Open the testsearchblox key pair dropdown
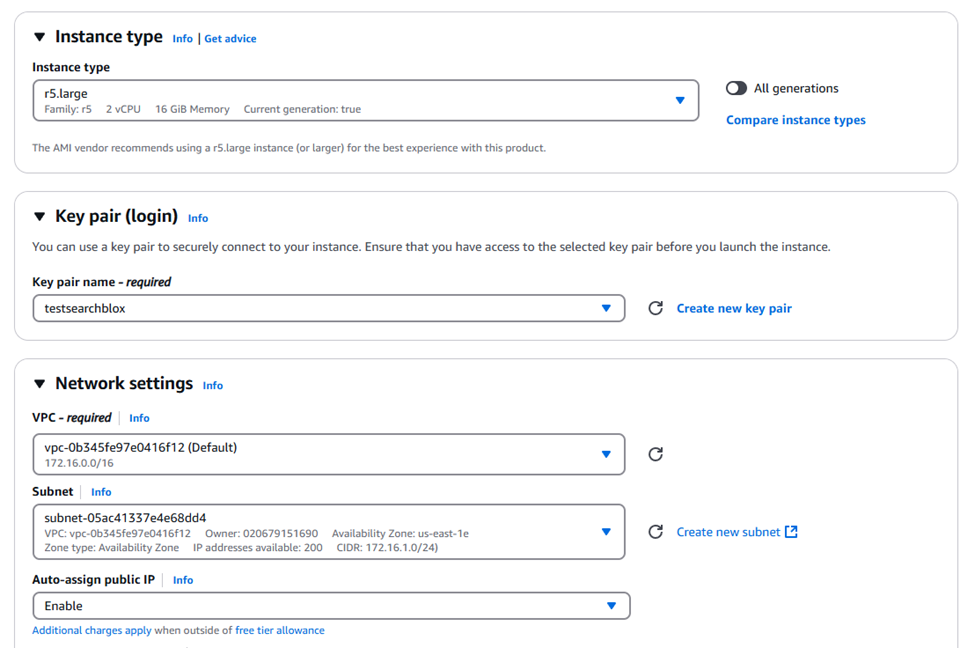 click(x=606, y=308)
